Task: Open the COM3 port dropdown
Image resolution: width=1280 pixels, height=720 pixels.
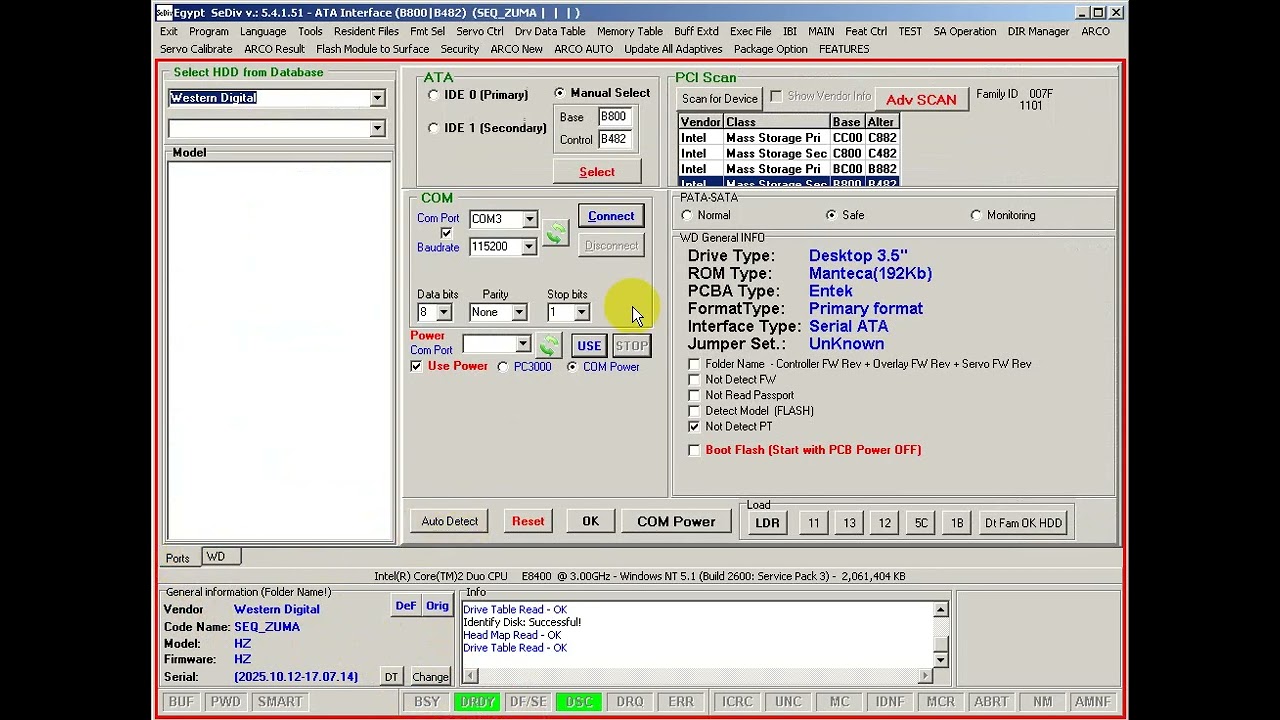Action: coord(529,219)
